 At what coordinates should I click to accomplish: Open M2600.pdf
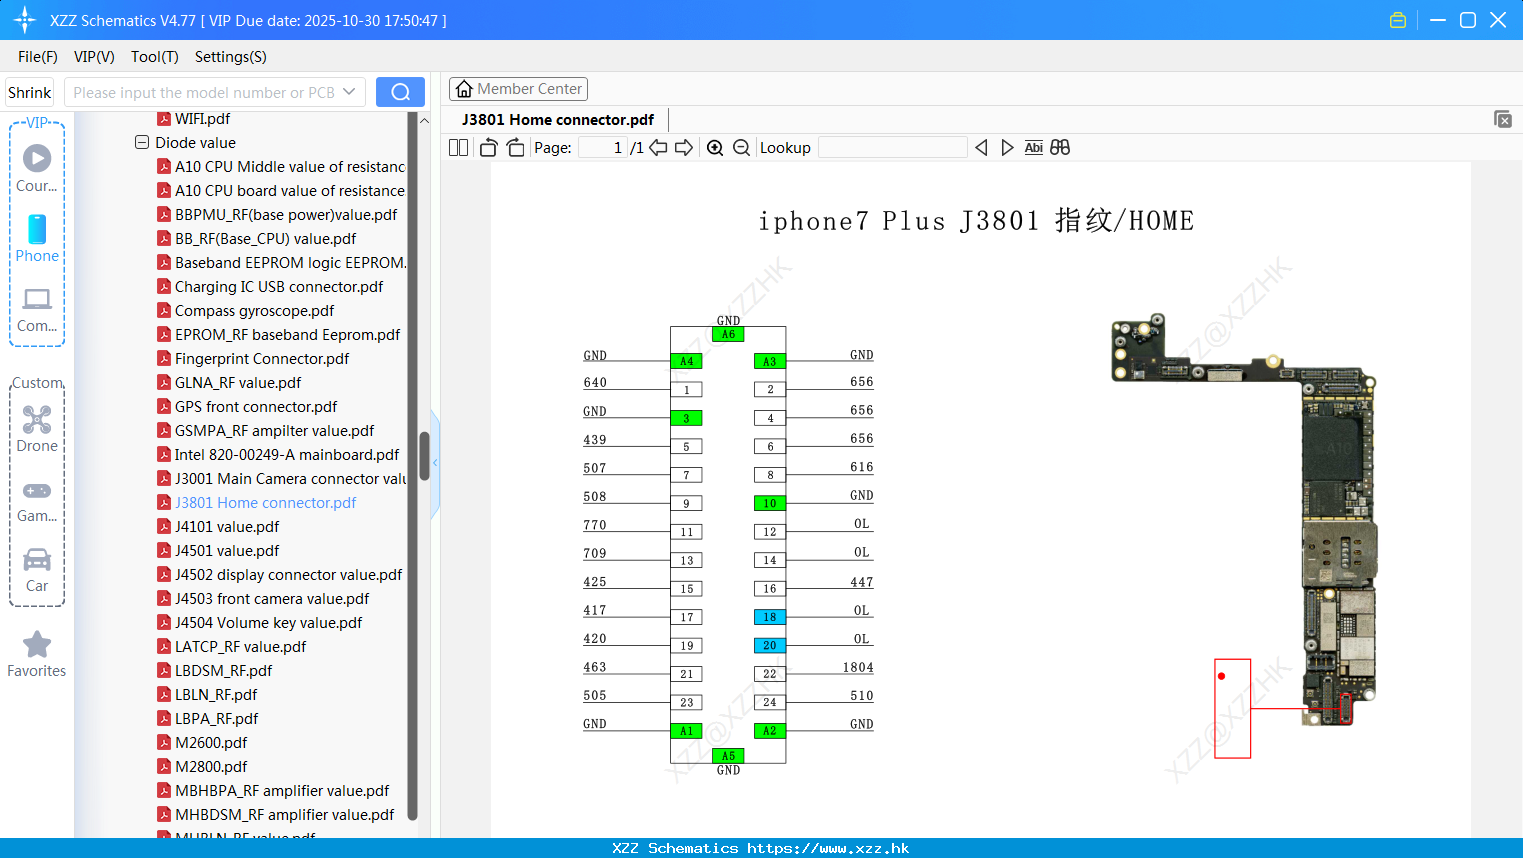[x=211, y=742]
